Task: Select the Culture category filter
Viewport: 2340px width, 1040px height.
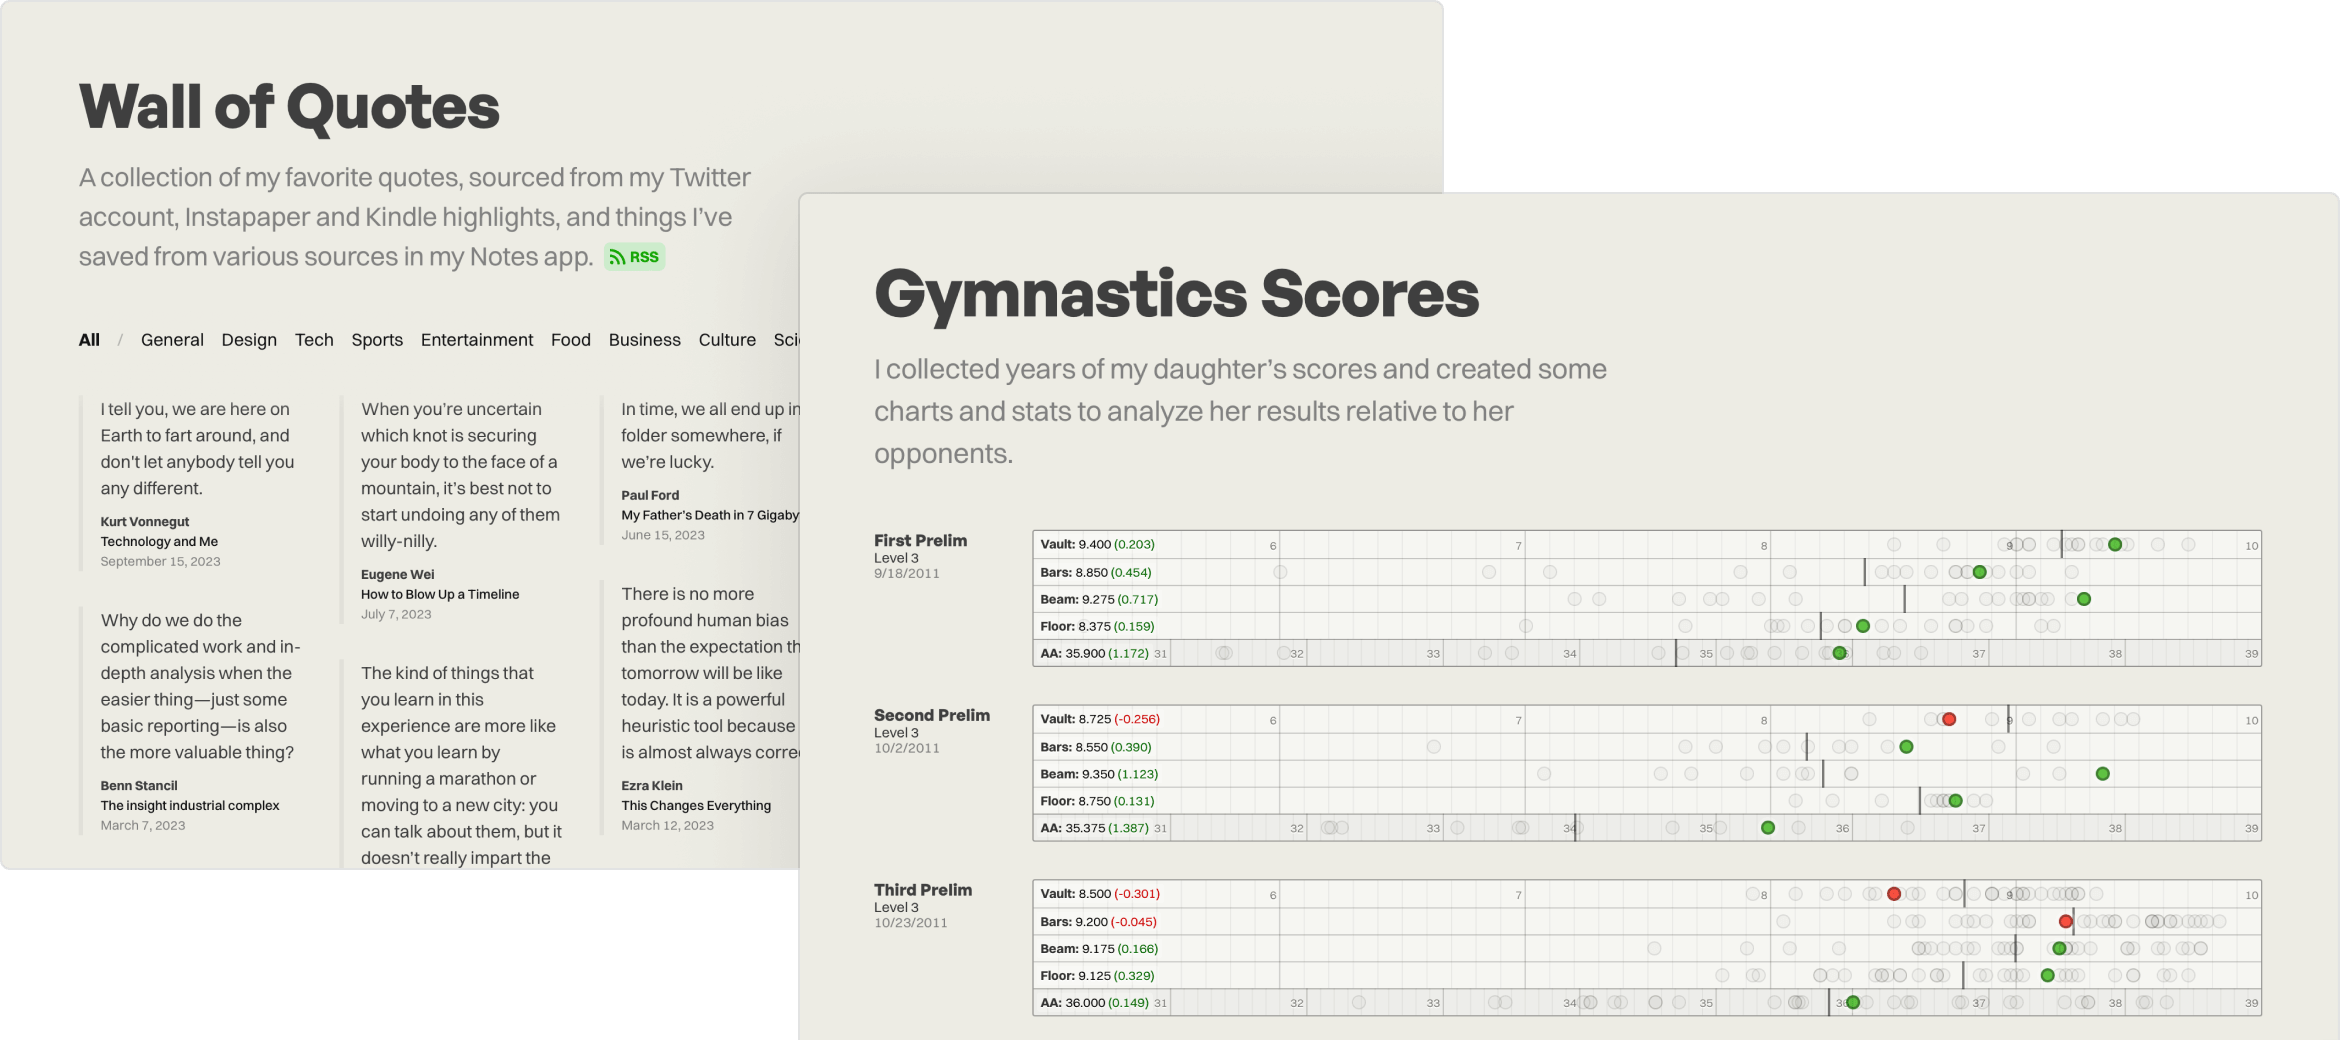Action: 727,340
